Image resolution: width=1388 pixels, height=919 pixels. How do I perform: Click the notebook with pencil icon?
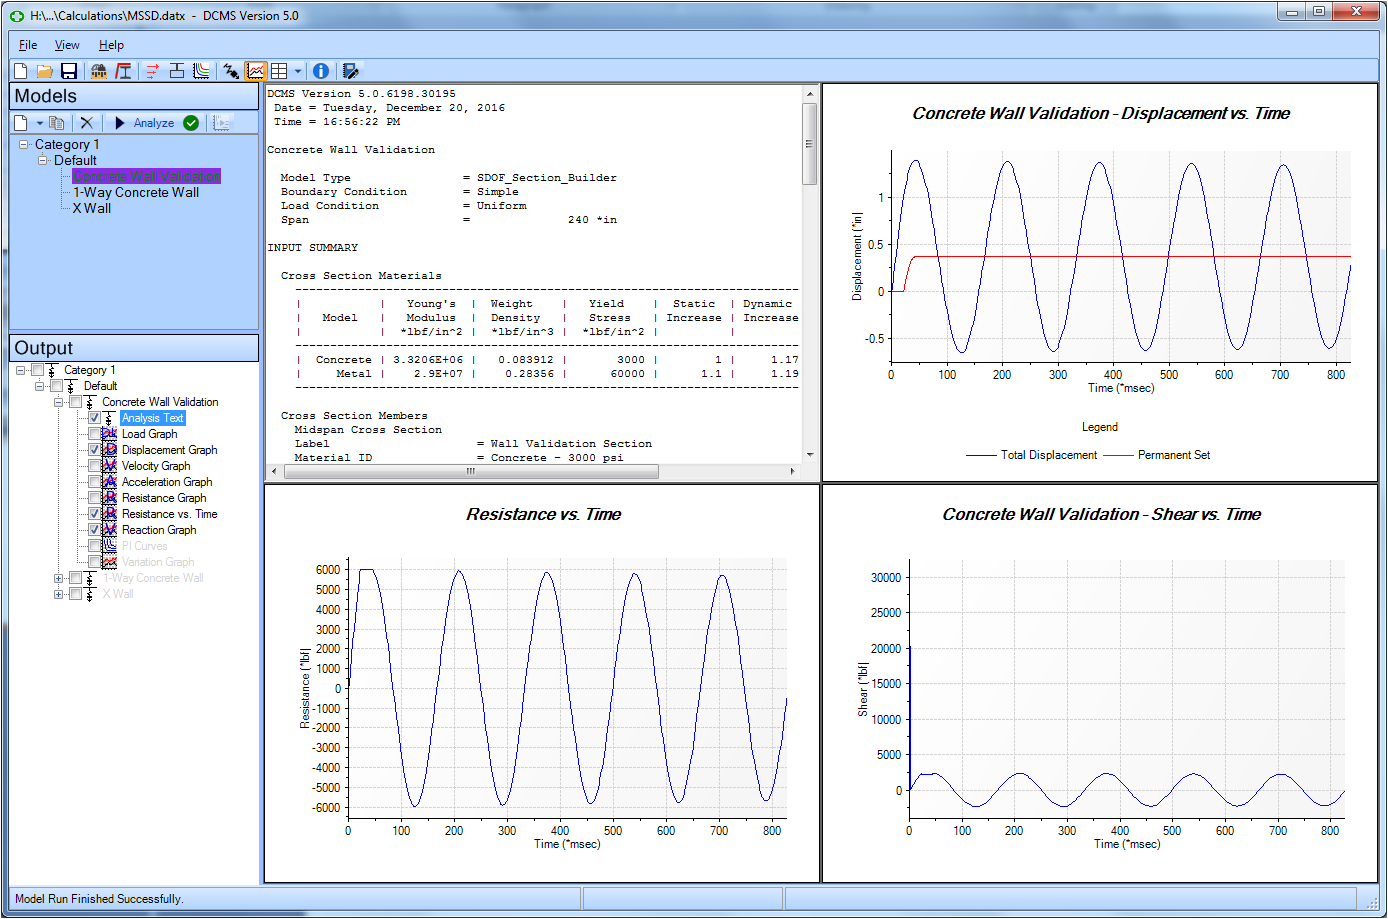350,71
